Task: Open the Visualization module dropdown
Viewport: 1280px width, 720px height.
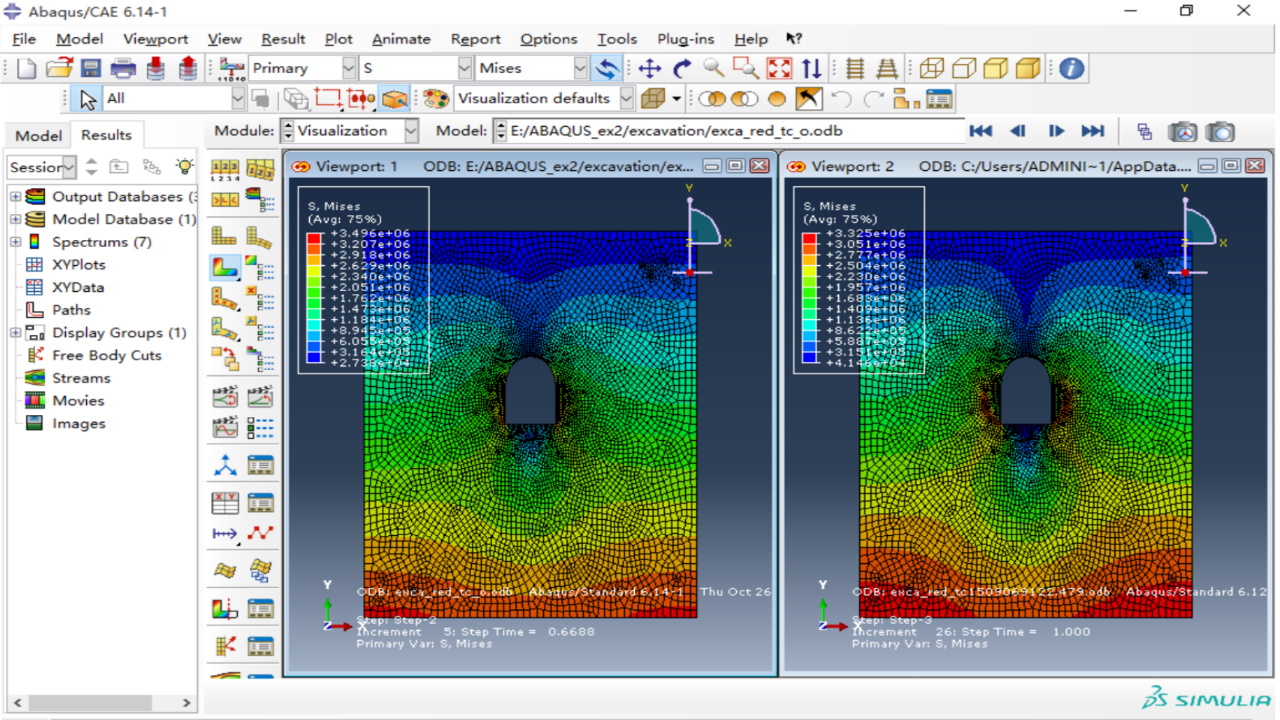Action: click(411, 131)
